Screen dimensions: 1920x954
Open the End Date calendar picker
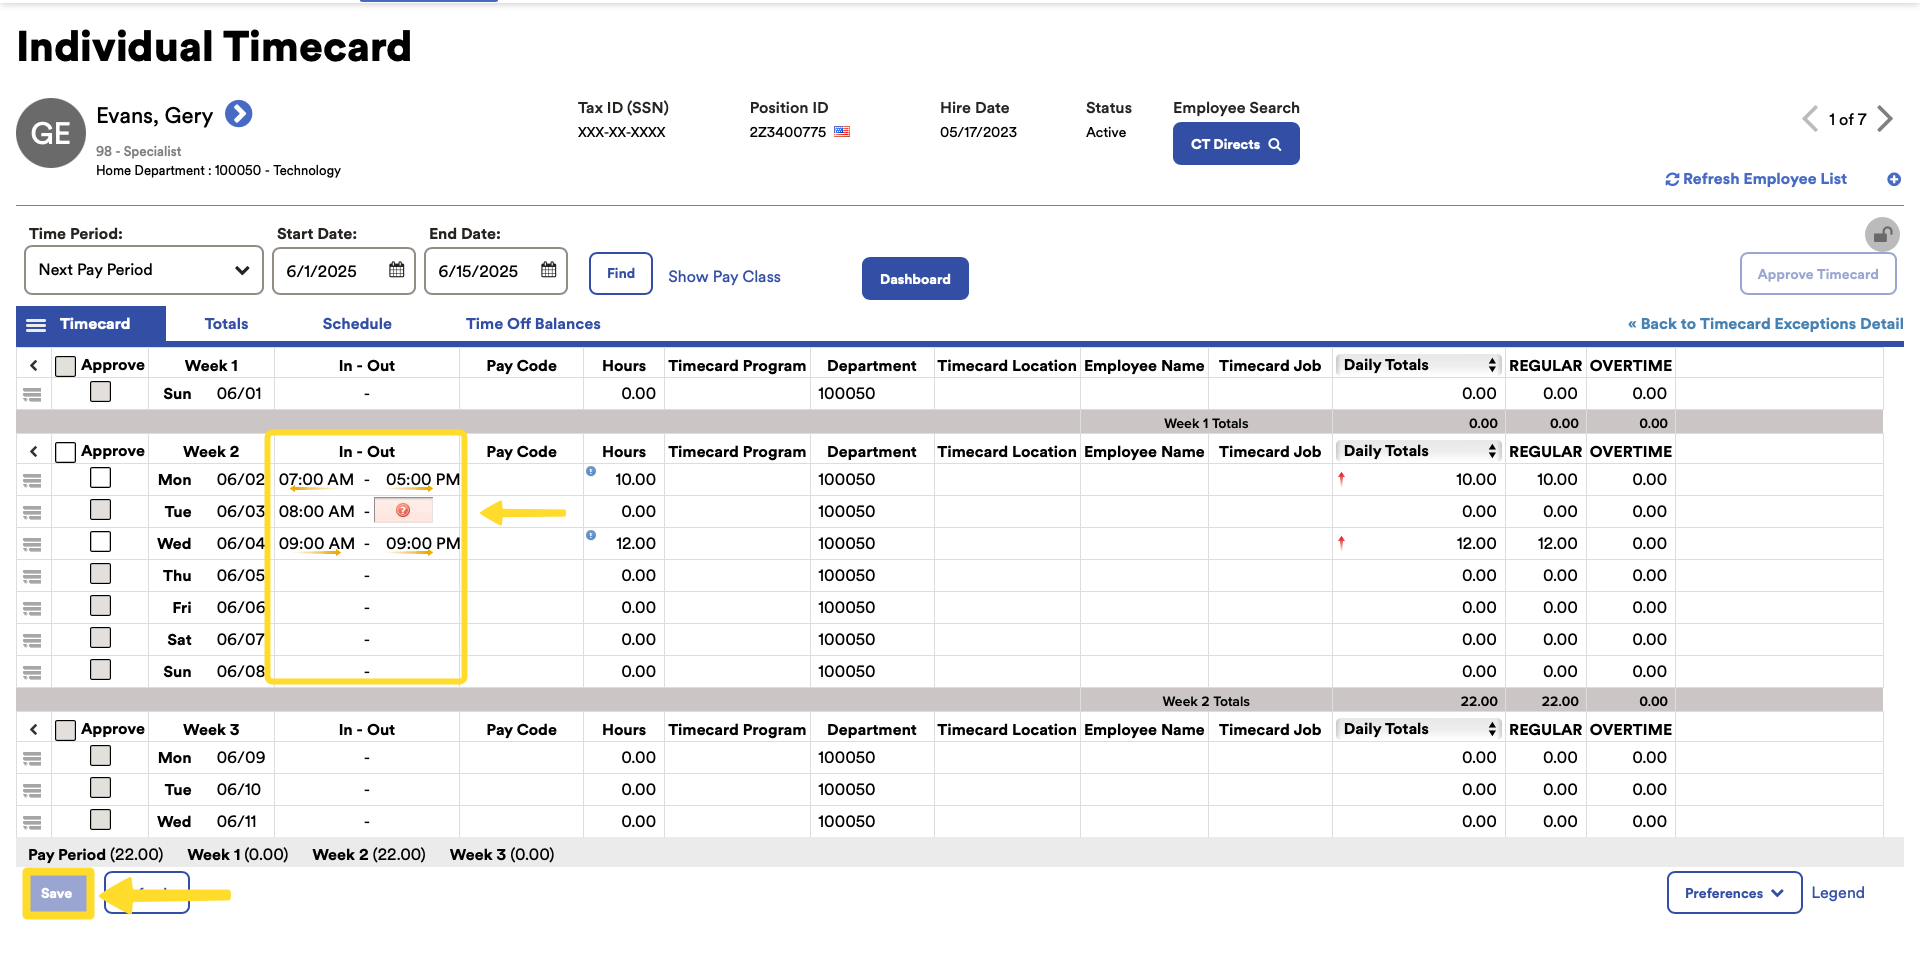(549, 270)
